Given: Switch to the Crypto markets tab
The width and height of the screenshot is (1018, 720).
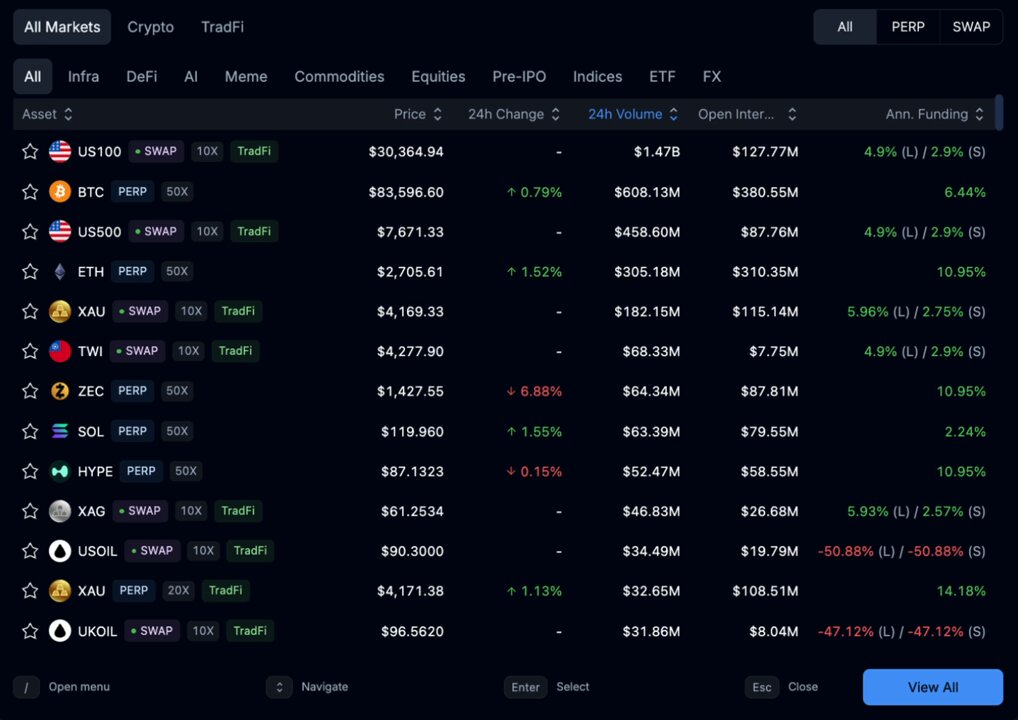Looking at the screenshot, I should [151, 27].
